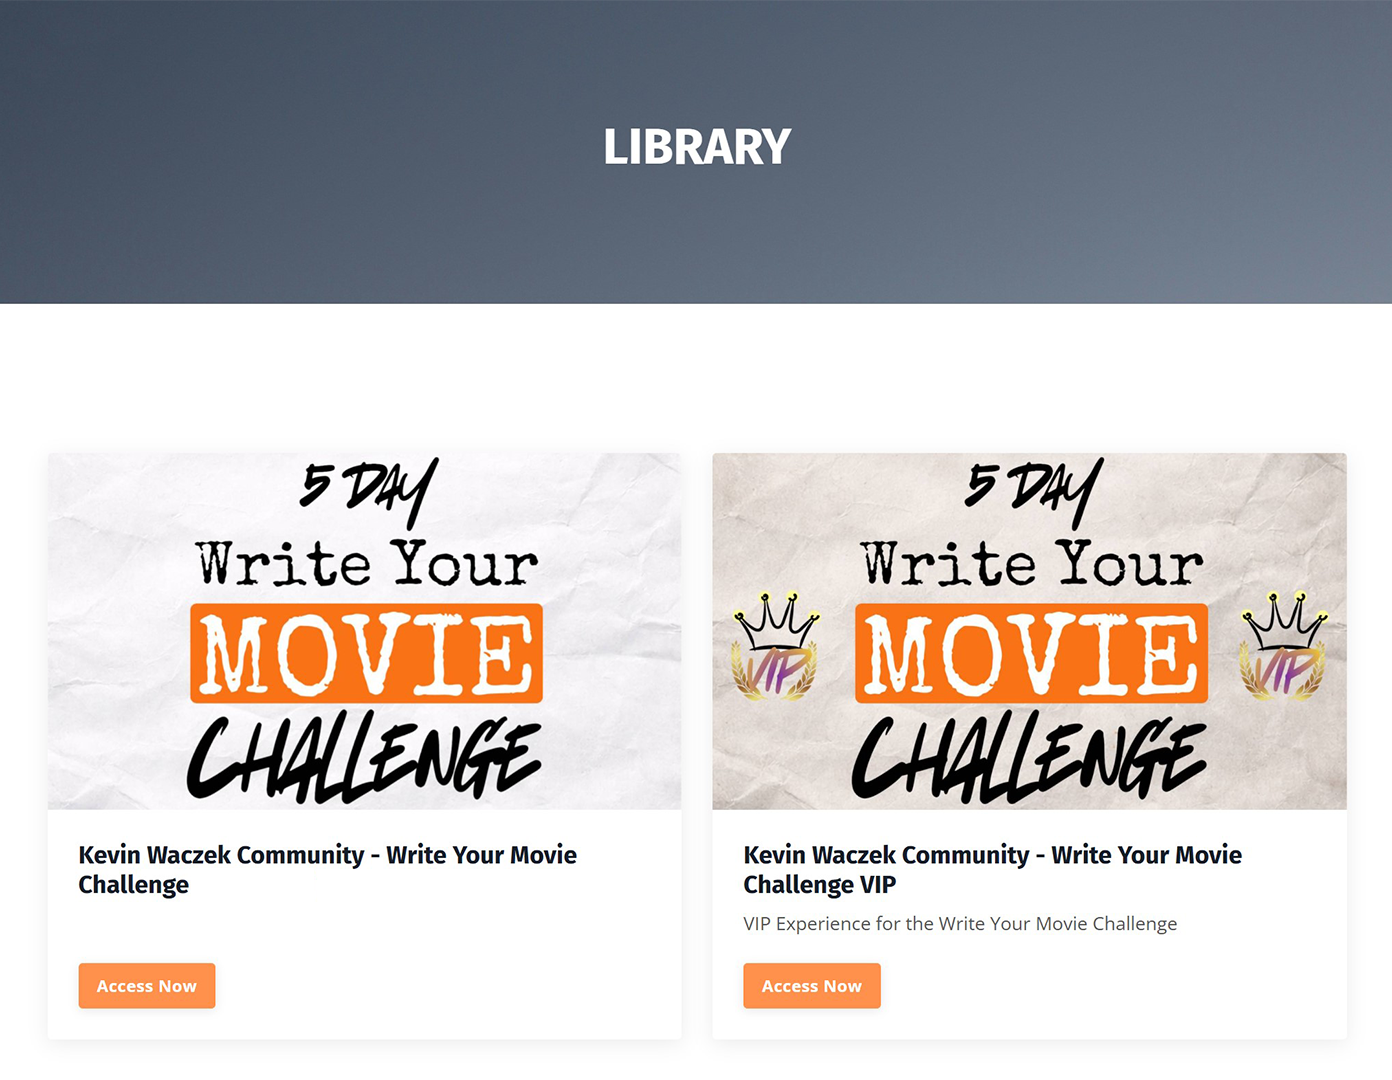Click empty card area beside non-VIP Access Now

click(x=450, y=986)
